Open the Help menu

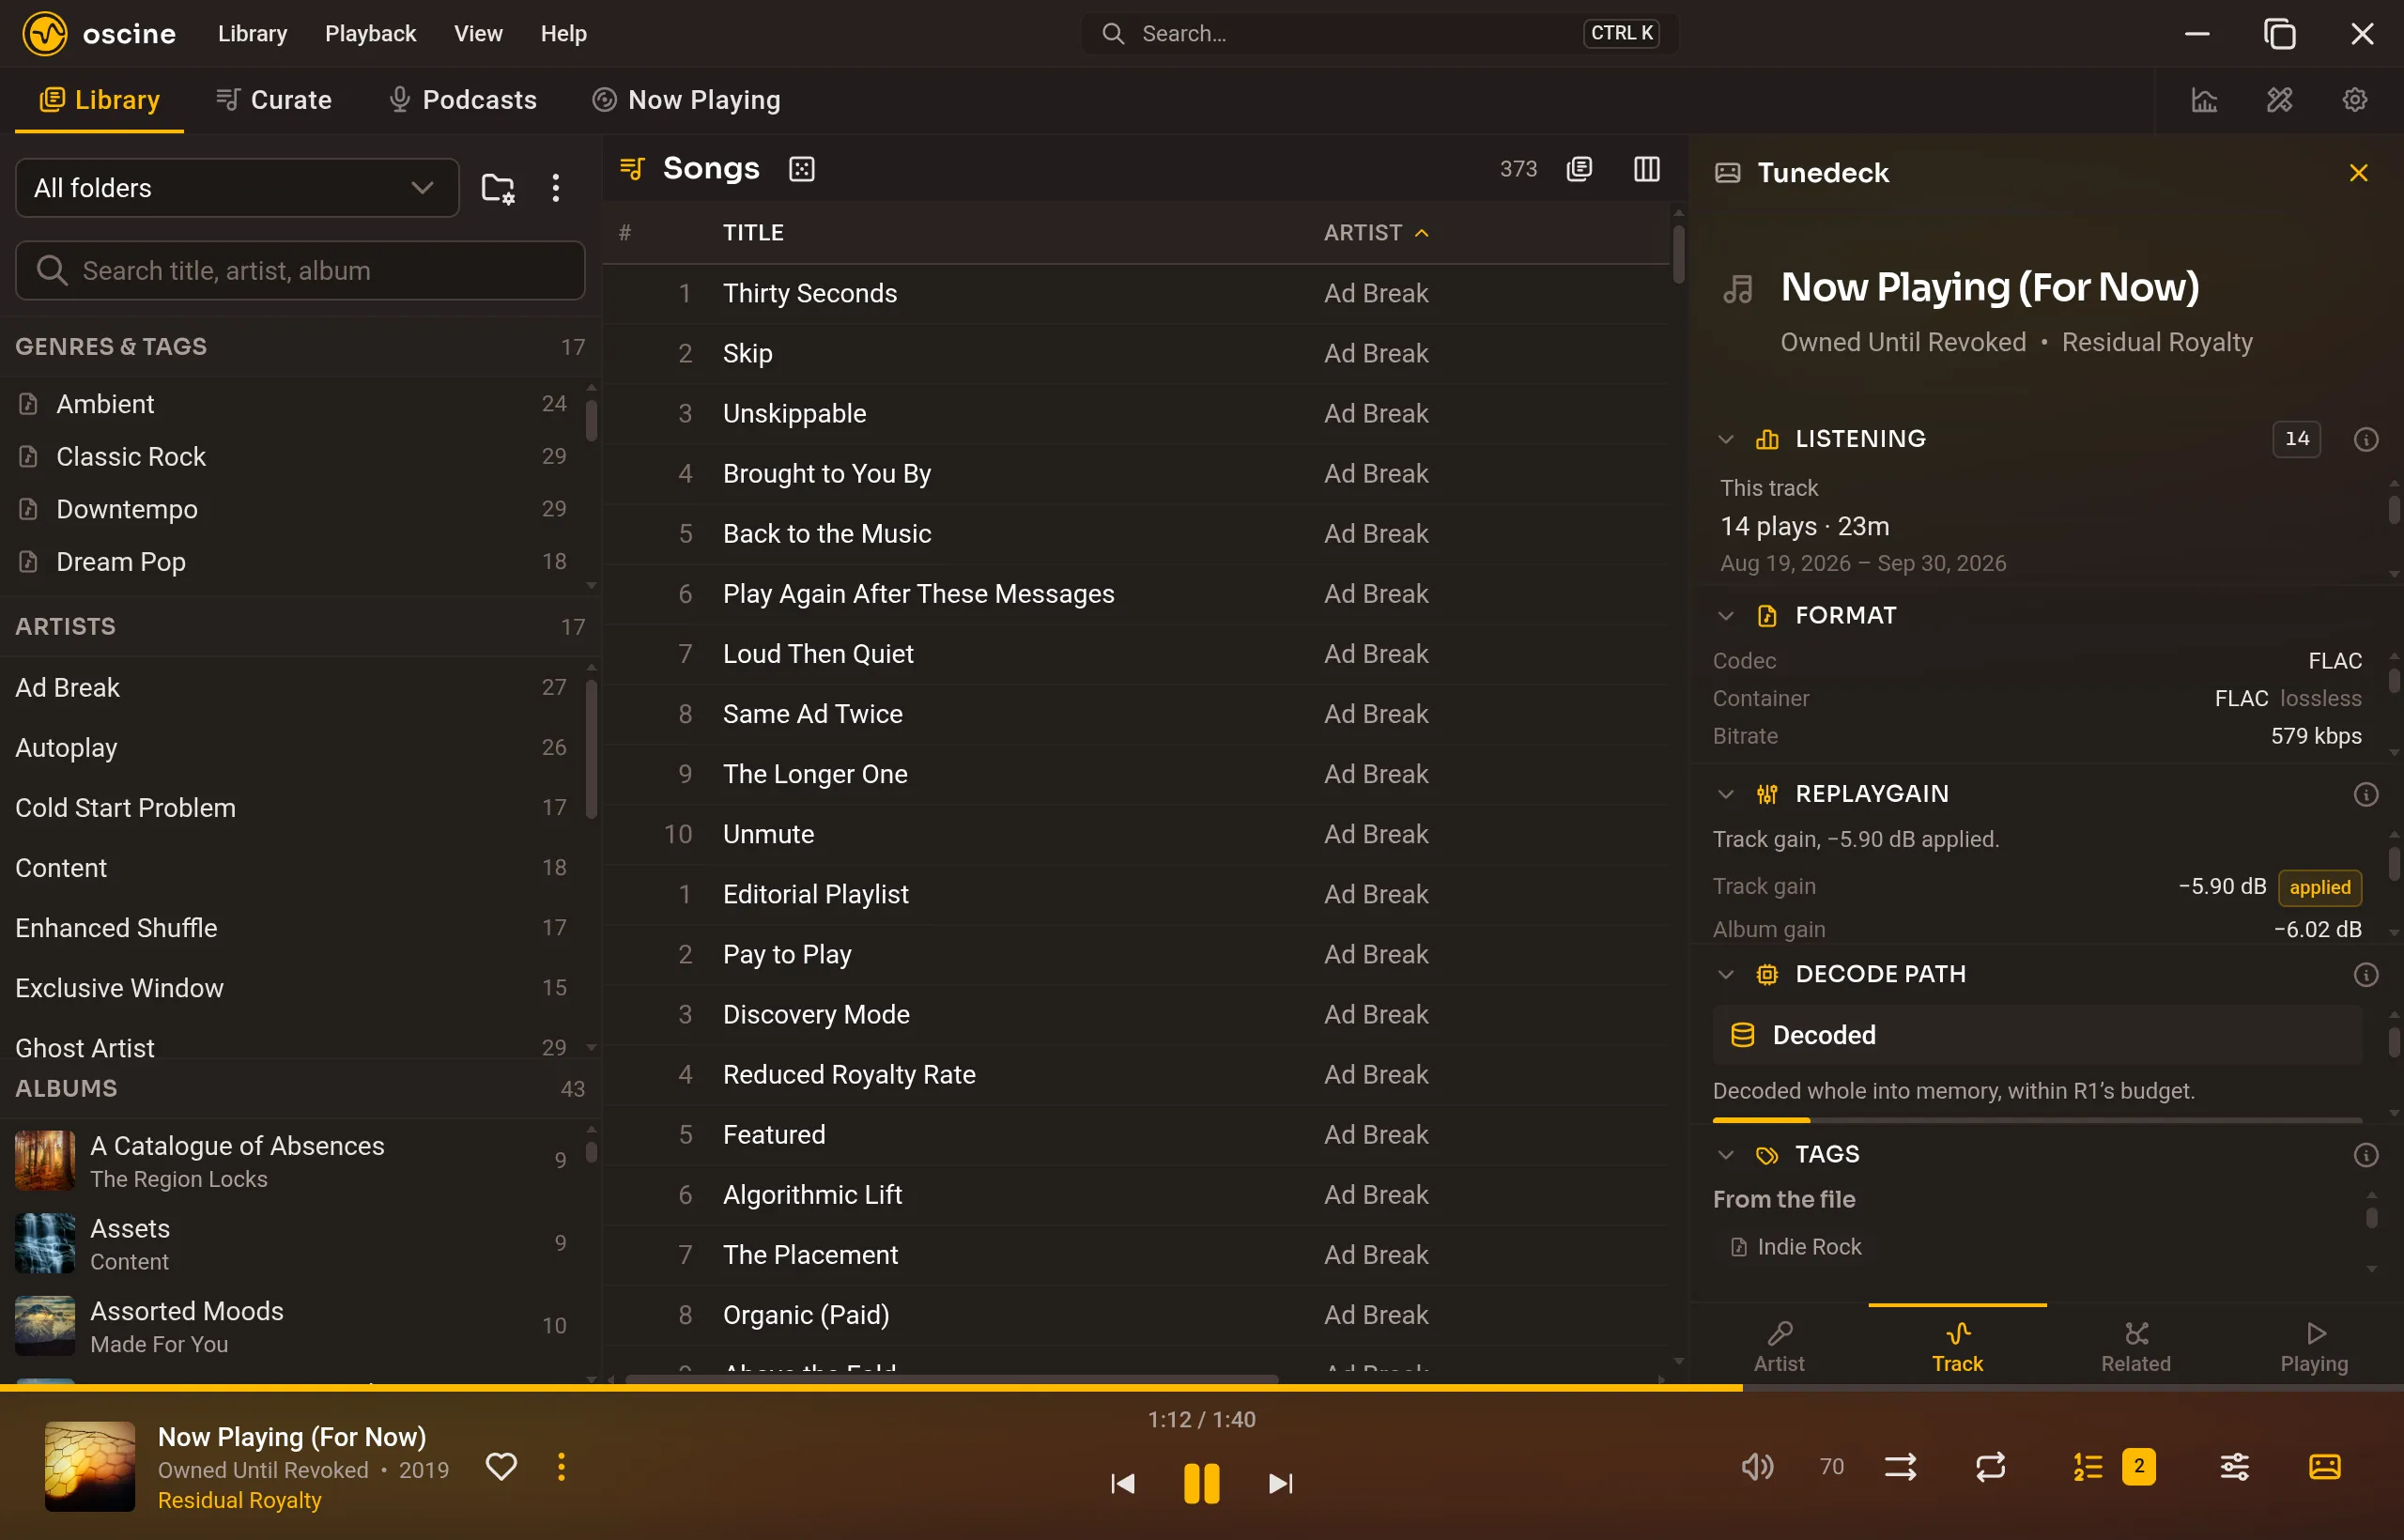(x=564, y=33)
